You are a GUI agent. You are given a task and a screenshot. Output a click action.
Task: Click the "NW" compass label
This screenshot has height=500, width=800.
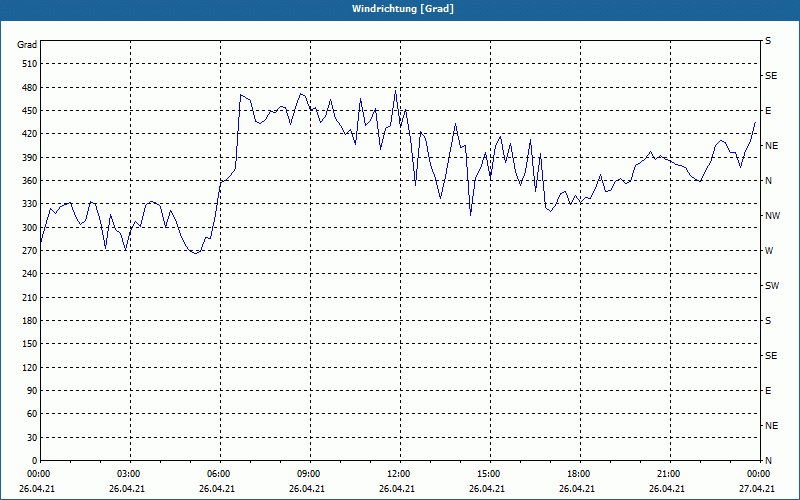(772, 216)
